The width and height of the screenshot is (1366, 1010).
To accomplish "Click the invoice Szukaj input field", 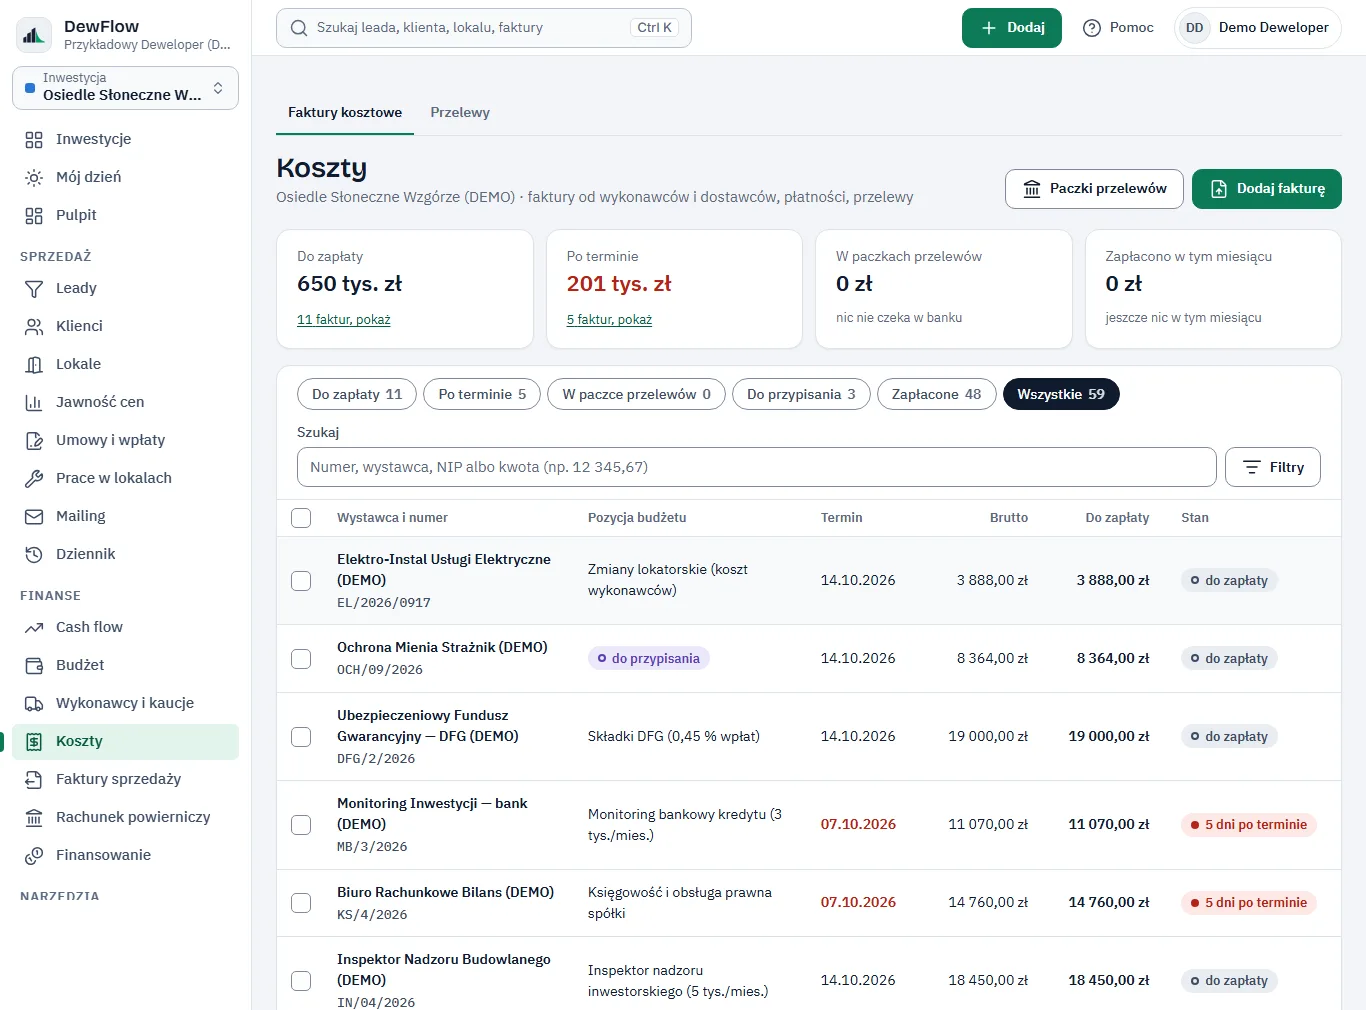I will (757, 467).
